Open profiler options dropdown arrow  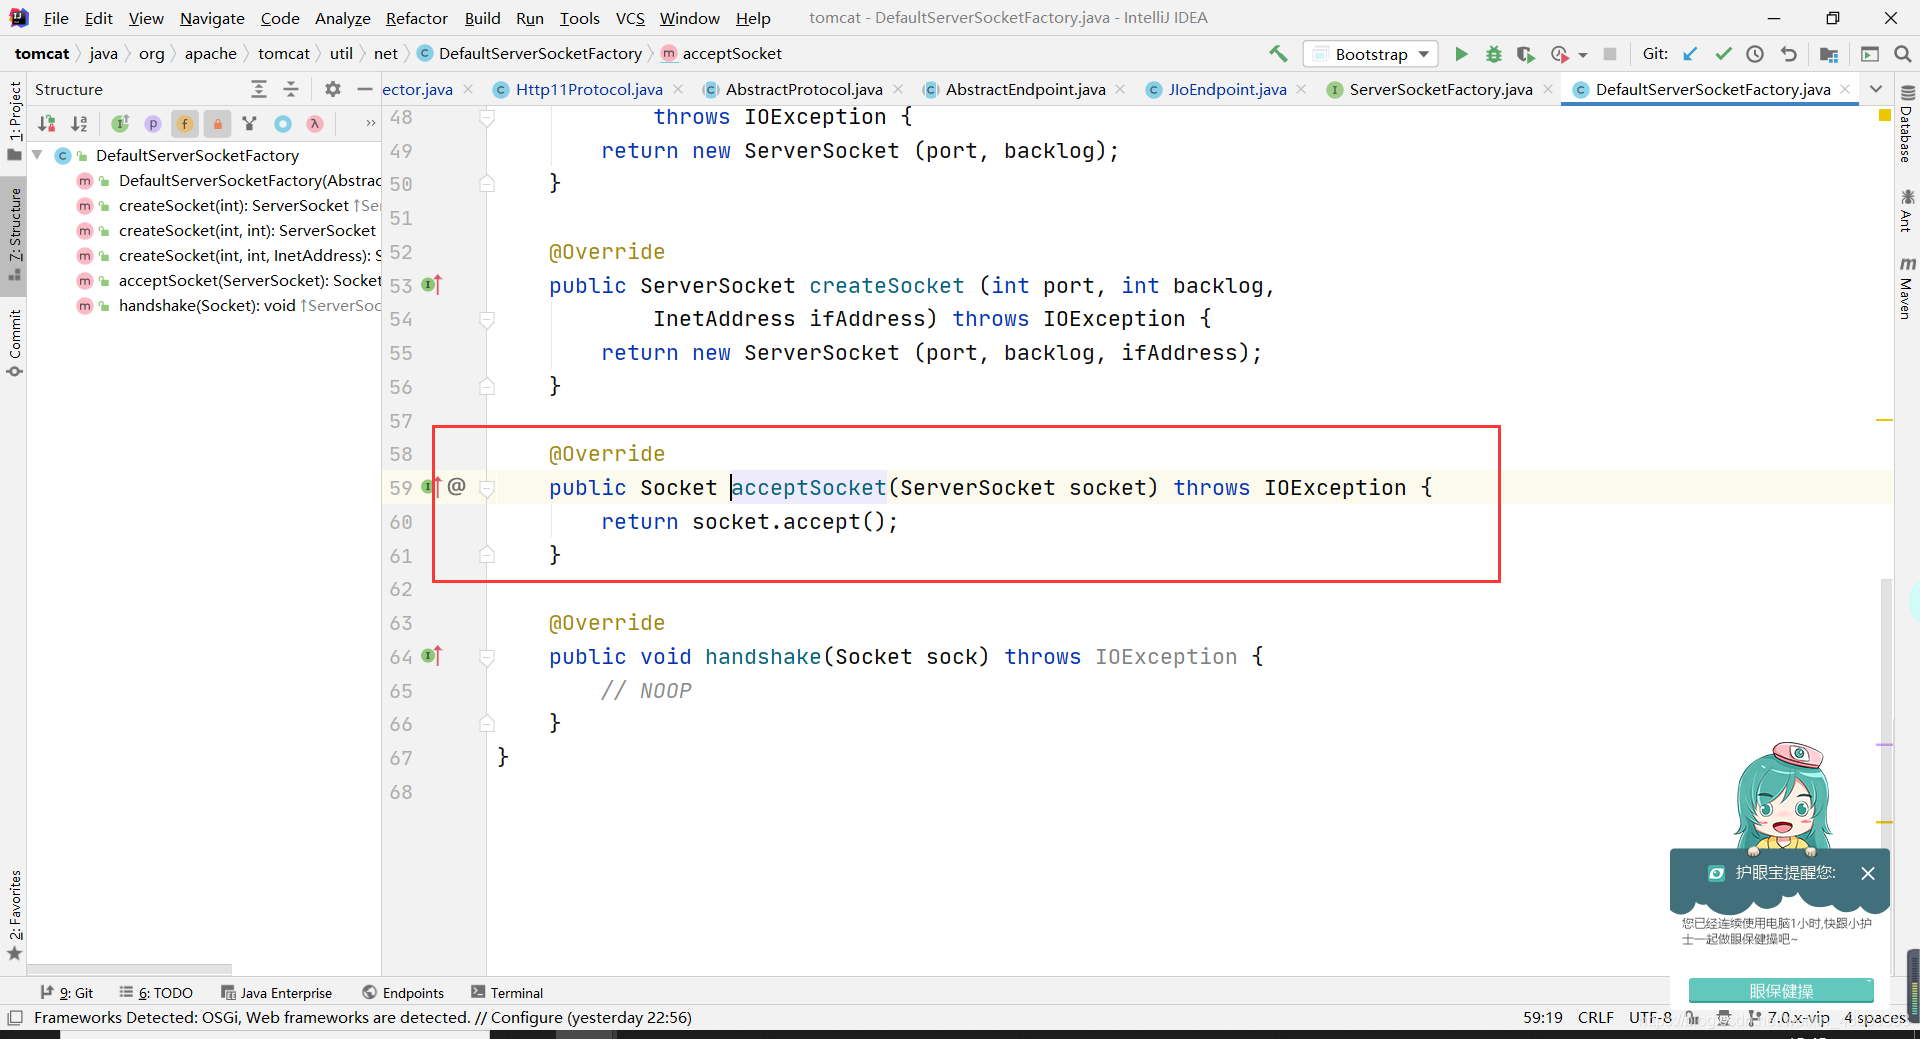[x=1583, y=55]
